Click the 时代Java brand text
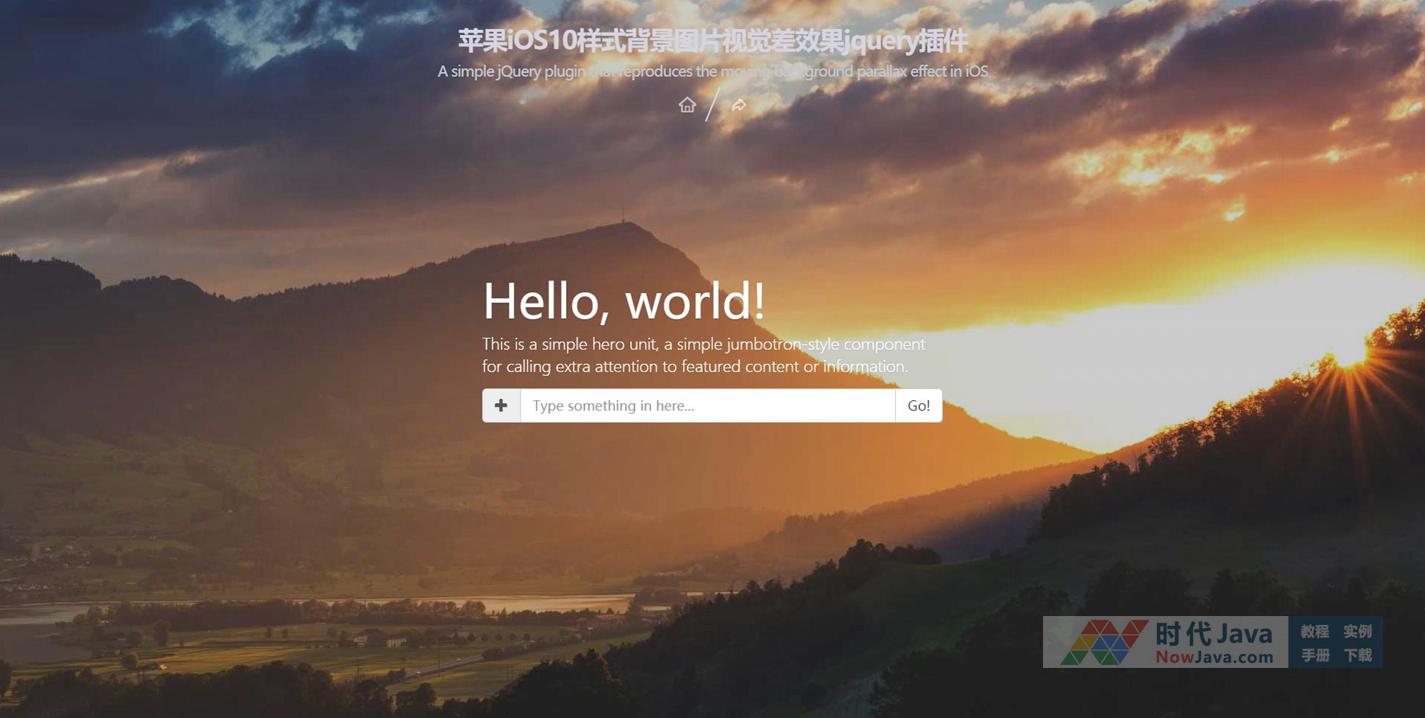Image resolution: width=1425 pixels, height=718 pixels. pos(1213,634)
